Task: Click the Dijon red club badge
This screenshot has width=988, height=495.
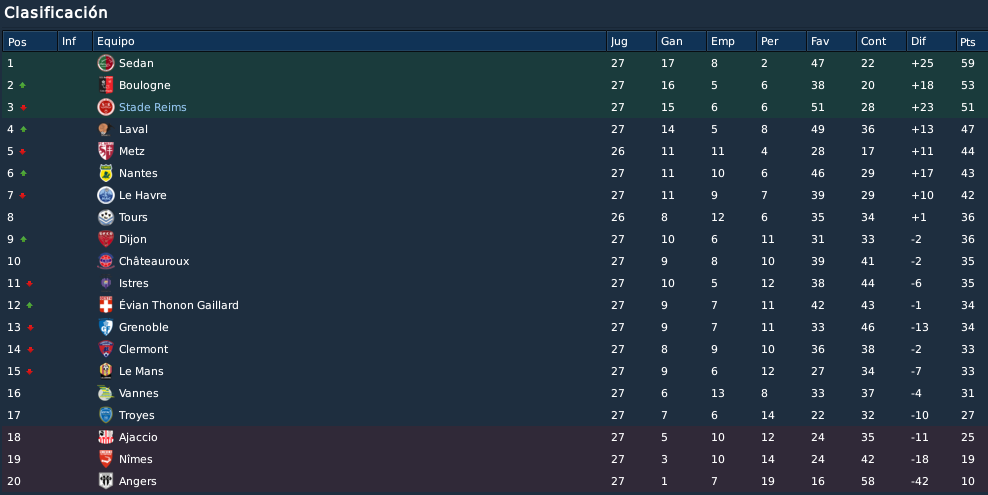Action: coord(105,239)
